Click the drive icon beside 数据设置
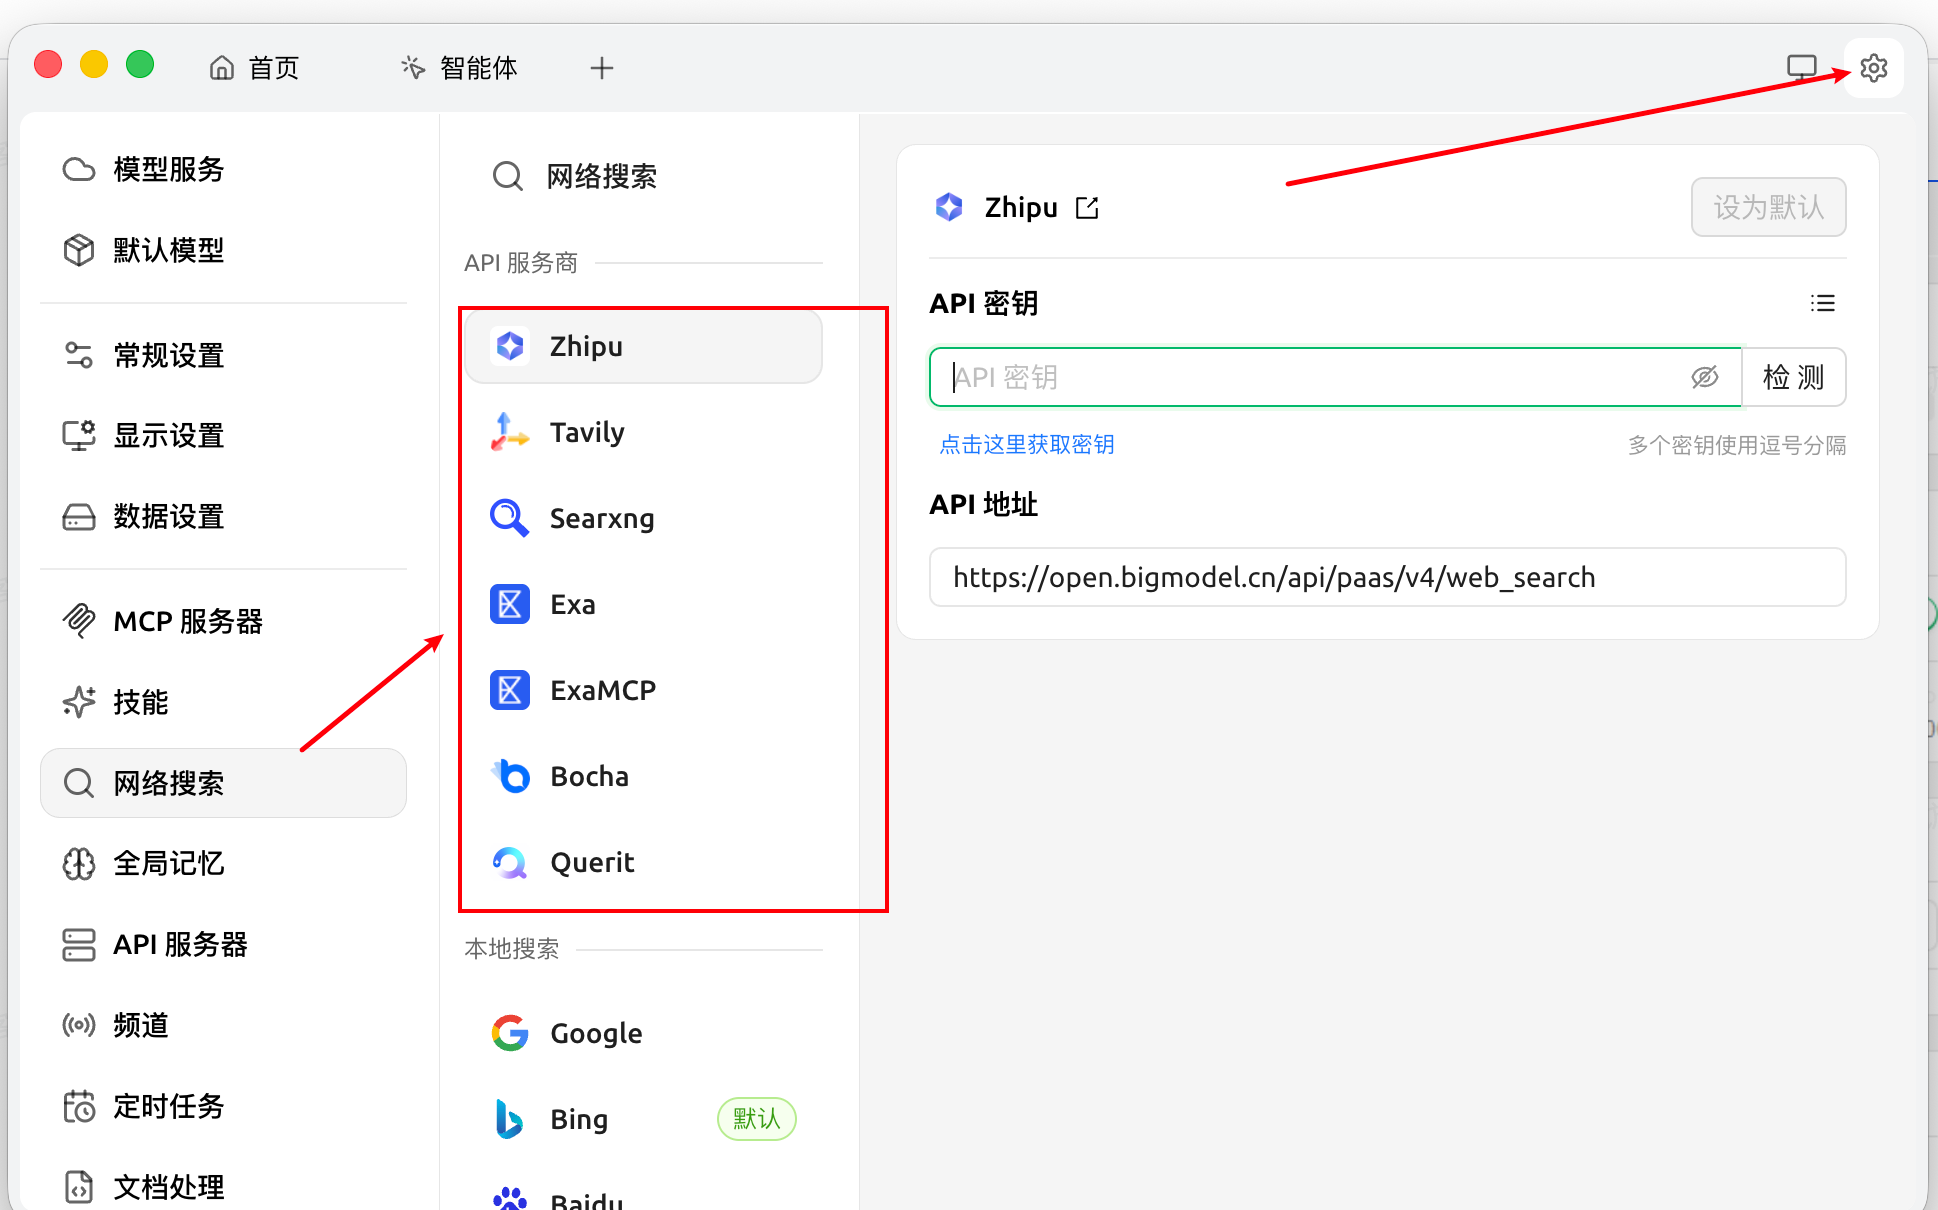Image resolution: width=1938 pixels, height=1210 pixels. pos(79,517)
